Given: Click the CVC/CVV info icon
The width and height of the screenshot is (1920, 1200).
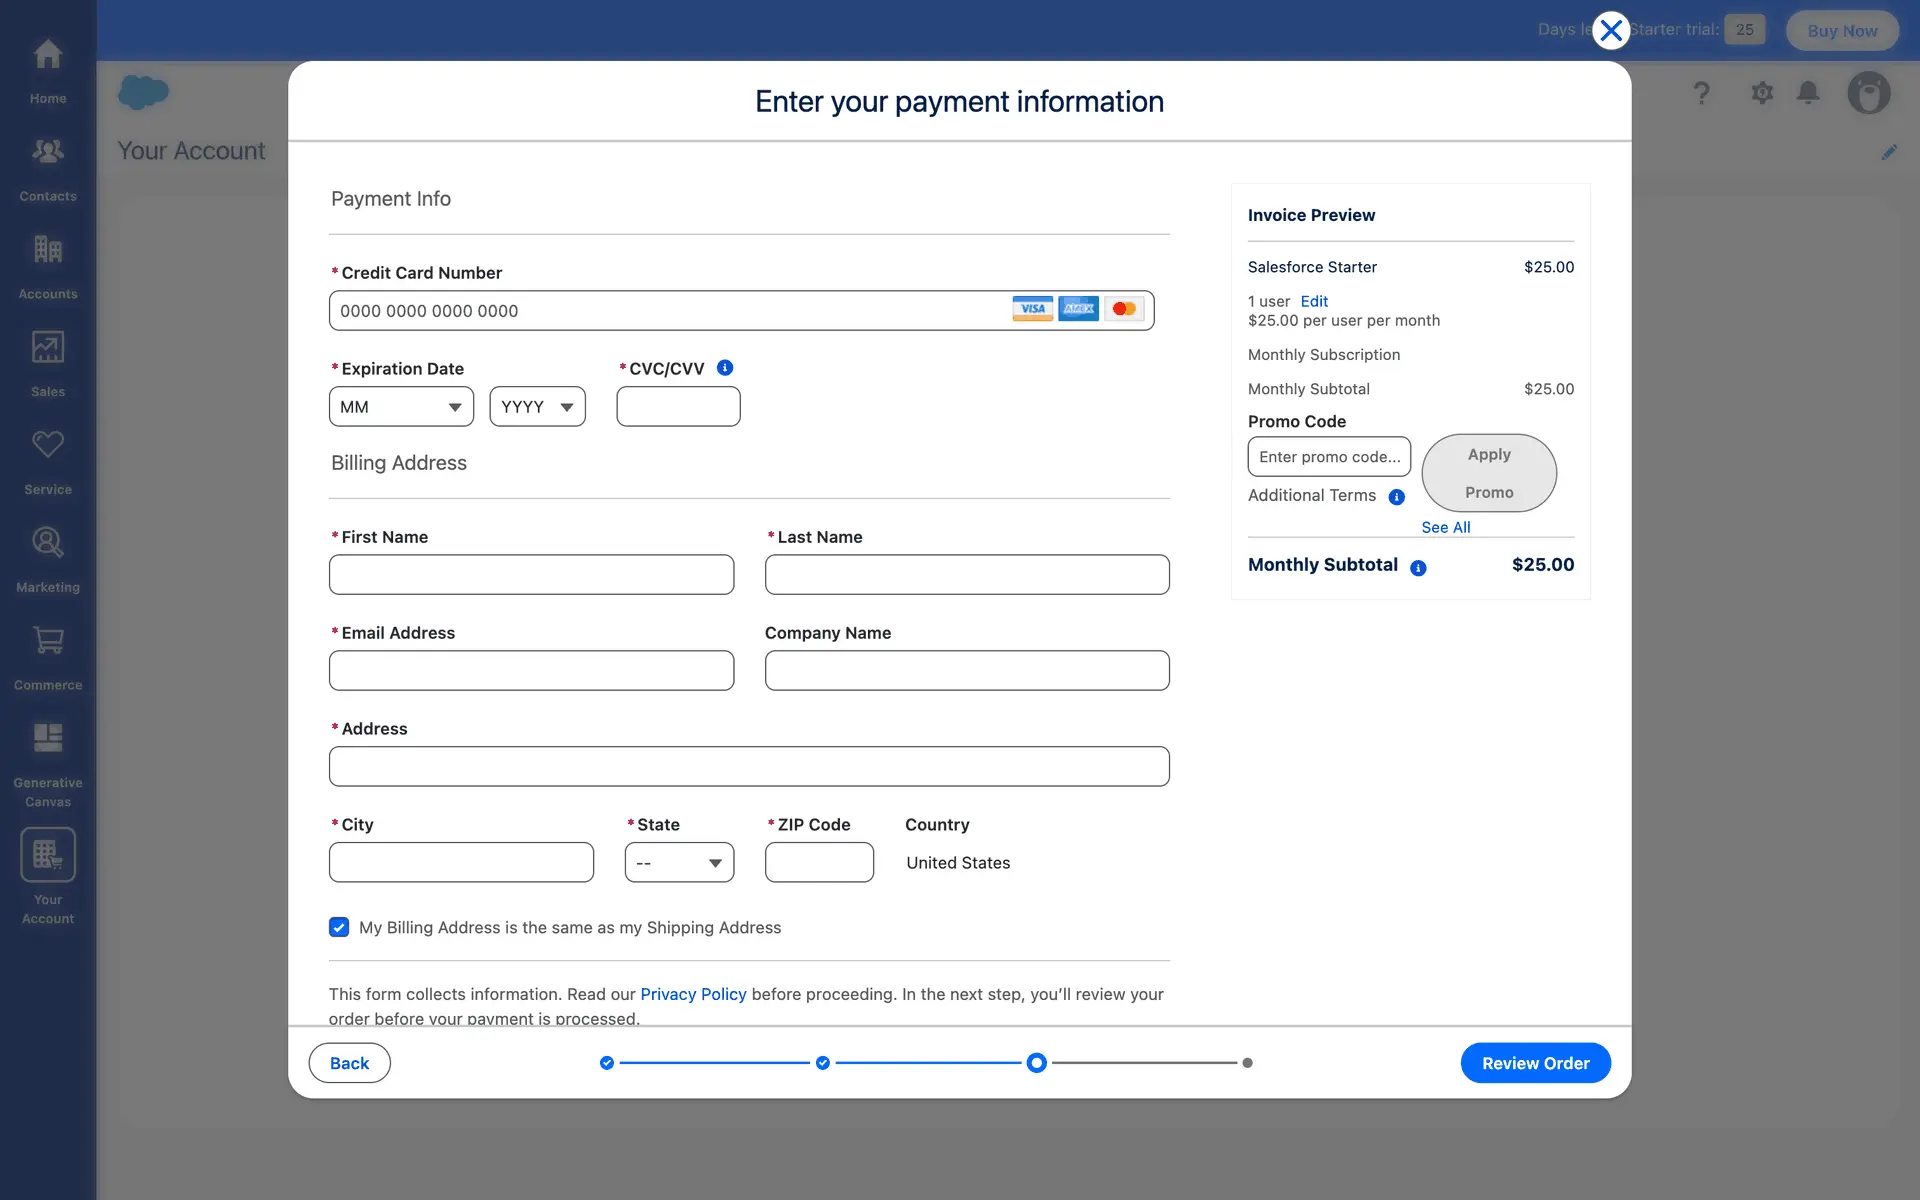Looking at the screenshot, I should 725,368.
